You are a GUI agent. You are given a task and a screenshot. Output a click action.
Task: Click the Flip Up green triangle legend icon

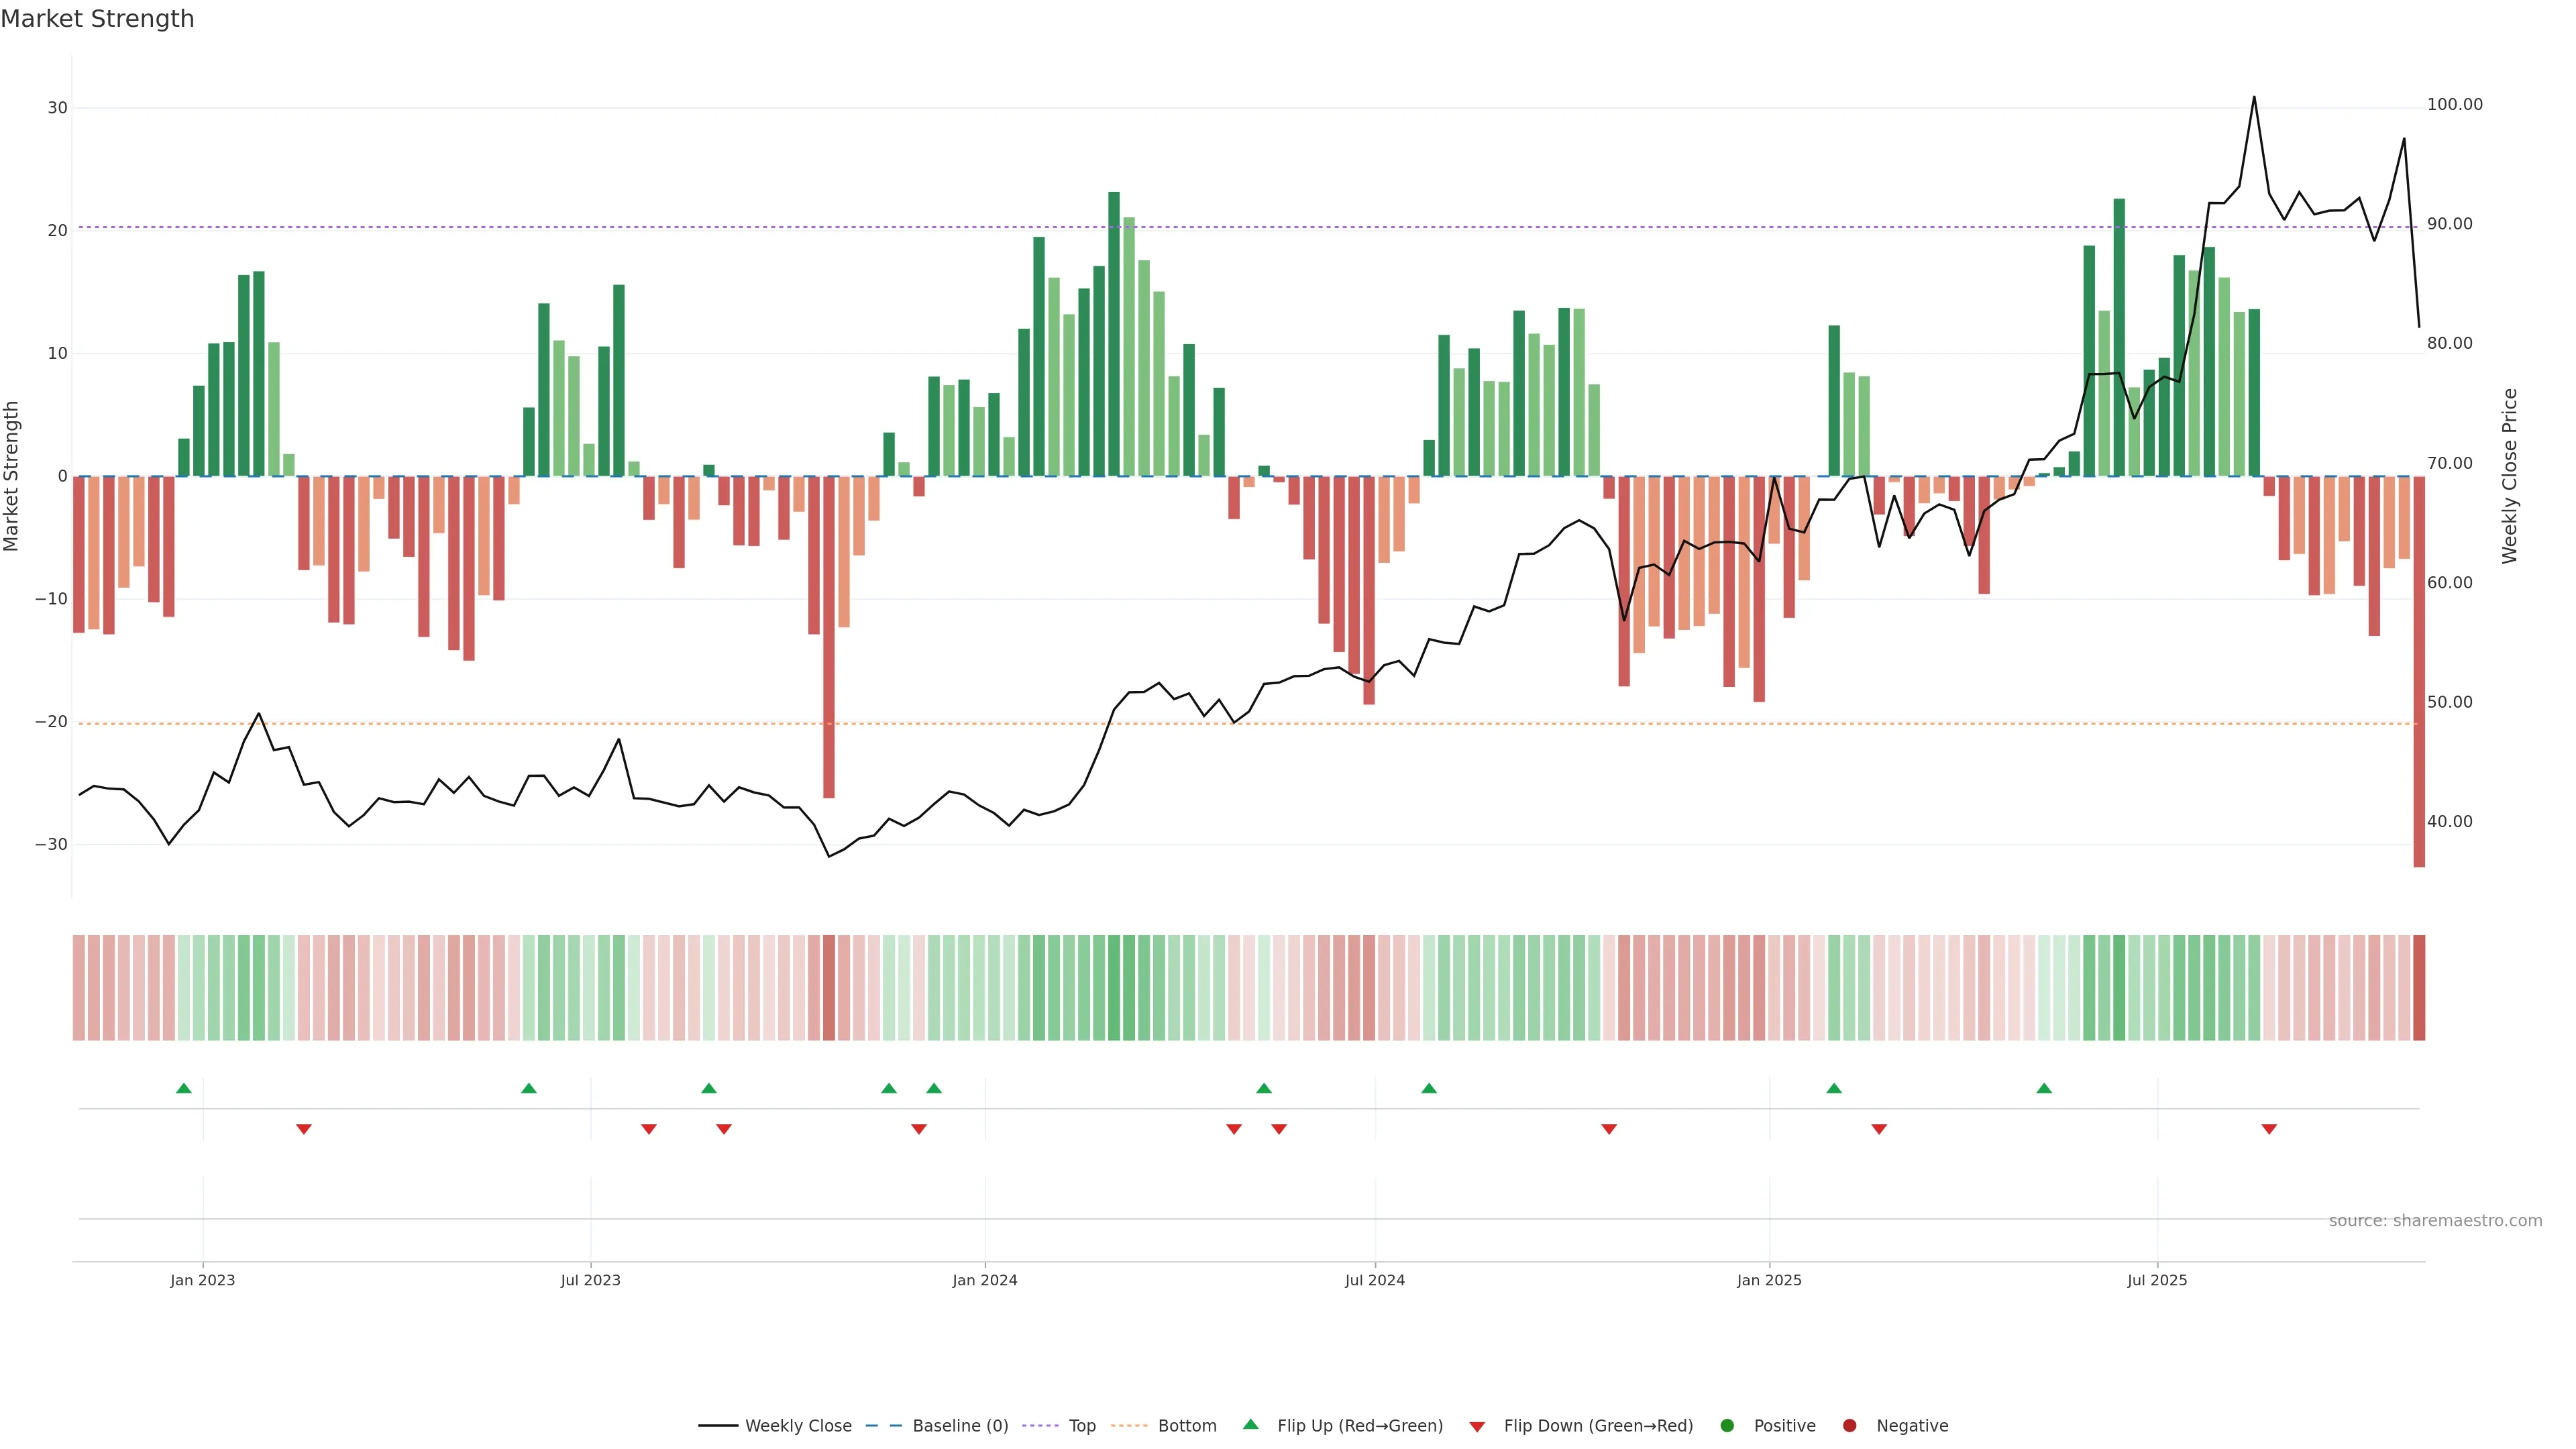point(1250,1424)
